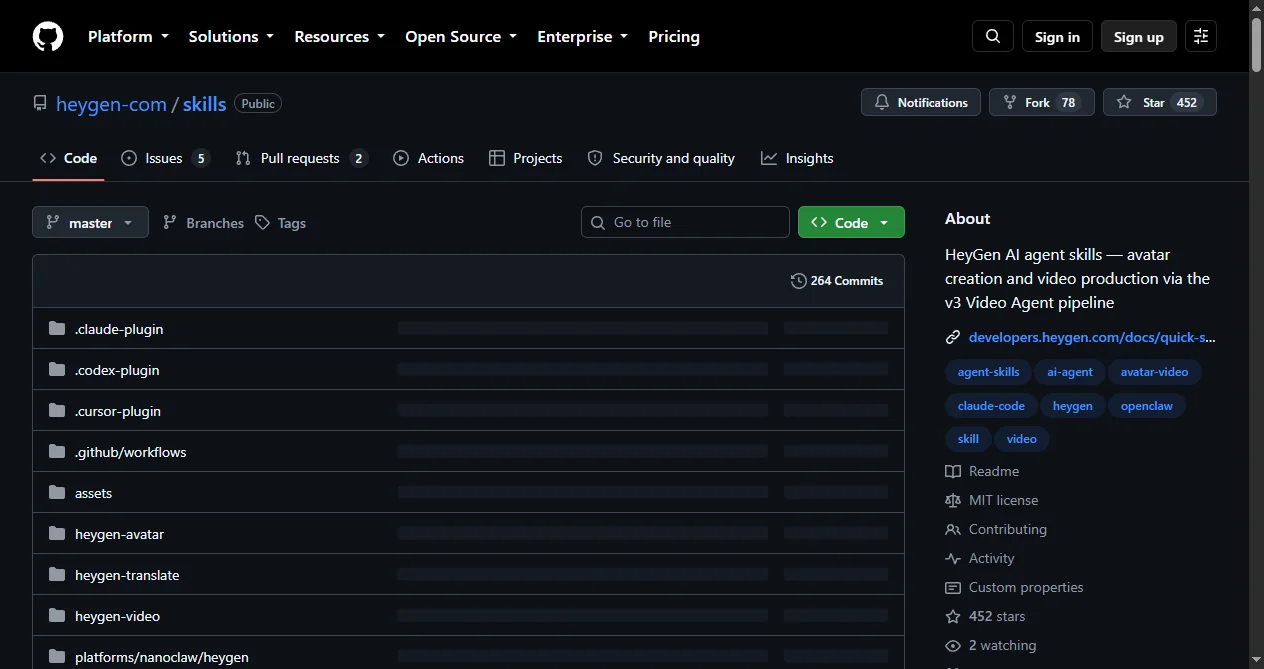Expand the green Code dropdown

point(851,222)
